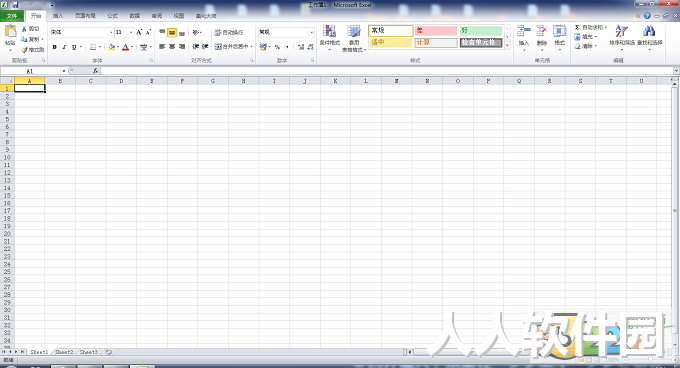Open Conditional Formatting icon

pos(329,31)
